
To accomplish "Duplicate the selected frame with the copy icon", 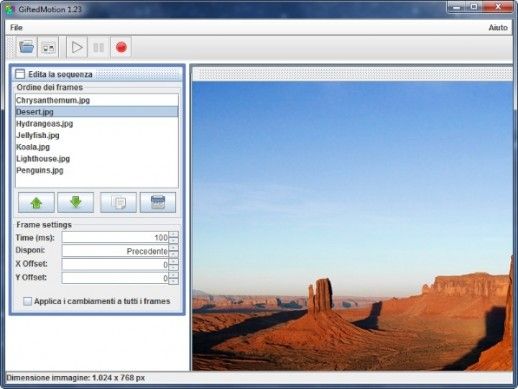I will pos(118,202).
